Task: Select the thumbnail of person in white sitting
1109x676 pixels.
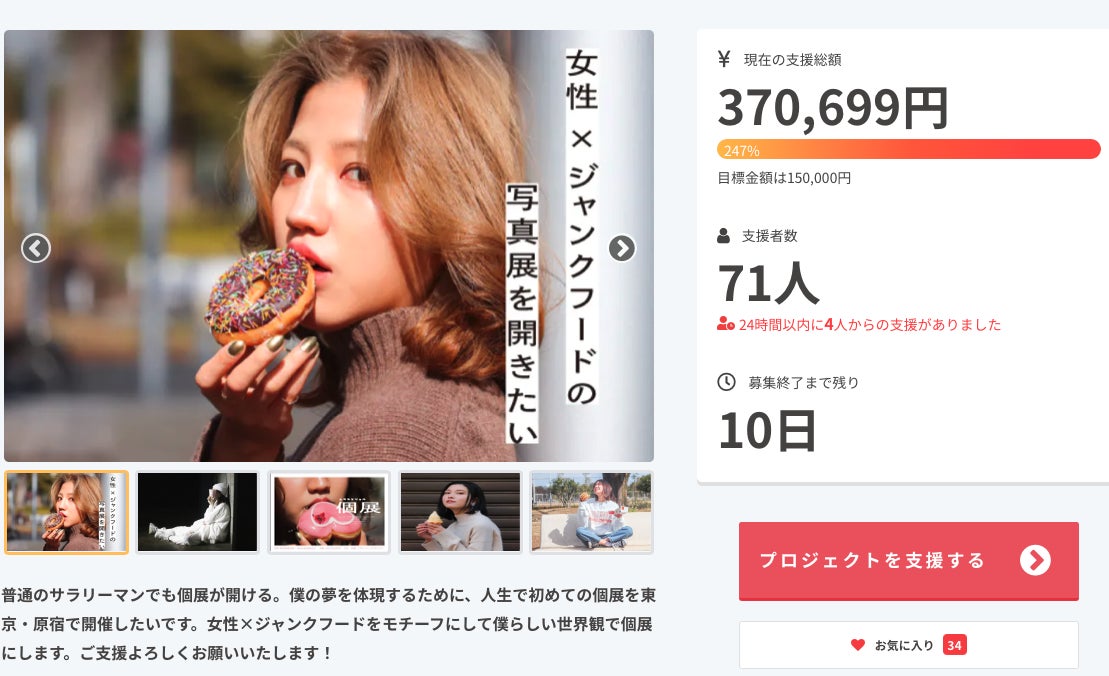Action: tap(197, 512)
